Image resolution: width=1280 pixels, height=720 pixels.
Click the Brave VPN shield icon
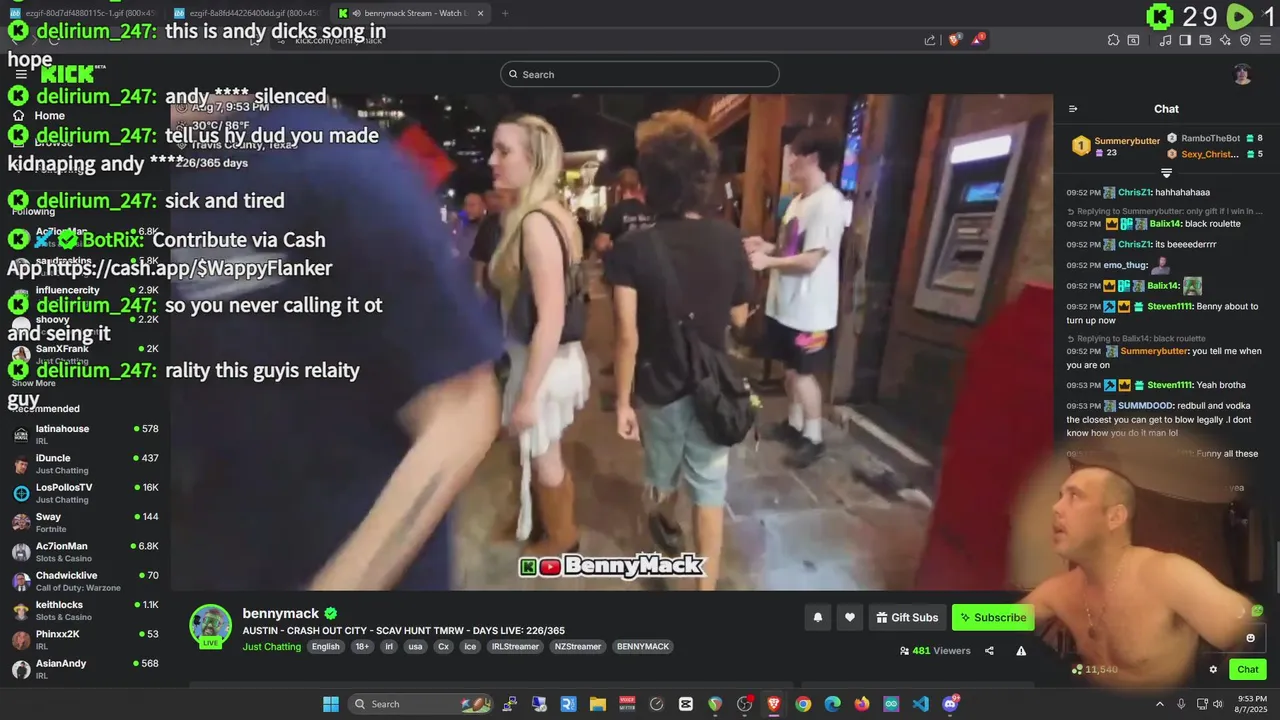(1245, 40)
